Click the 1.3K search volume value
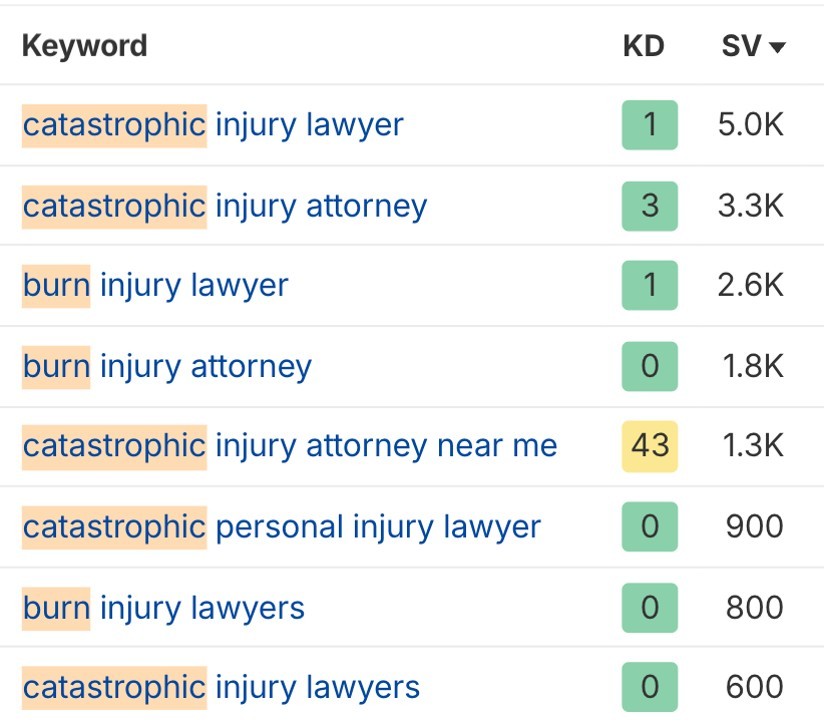The width and height of the screenshot is (824, 722). point(751,446)
